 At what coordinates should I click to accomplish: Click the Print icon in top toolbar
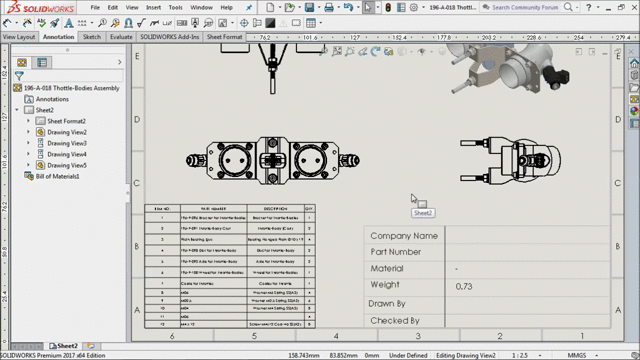point(329,7)
